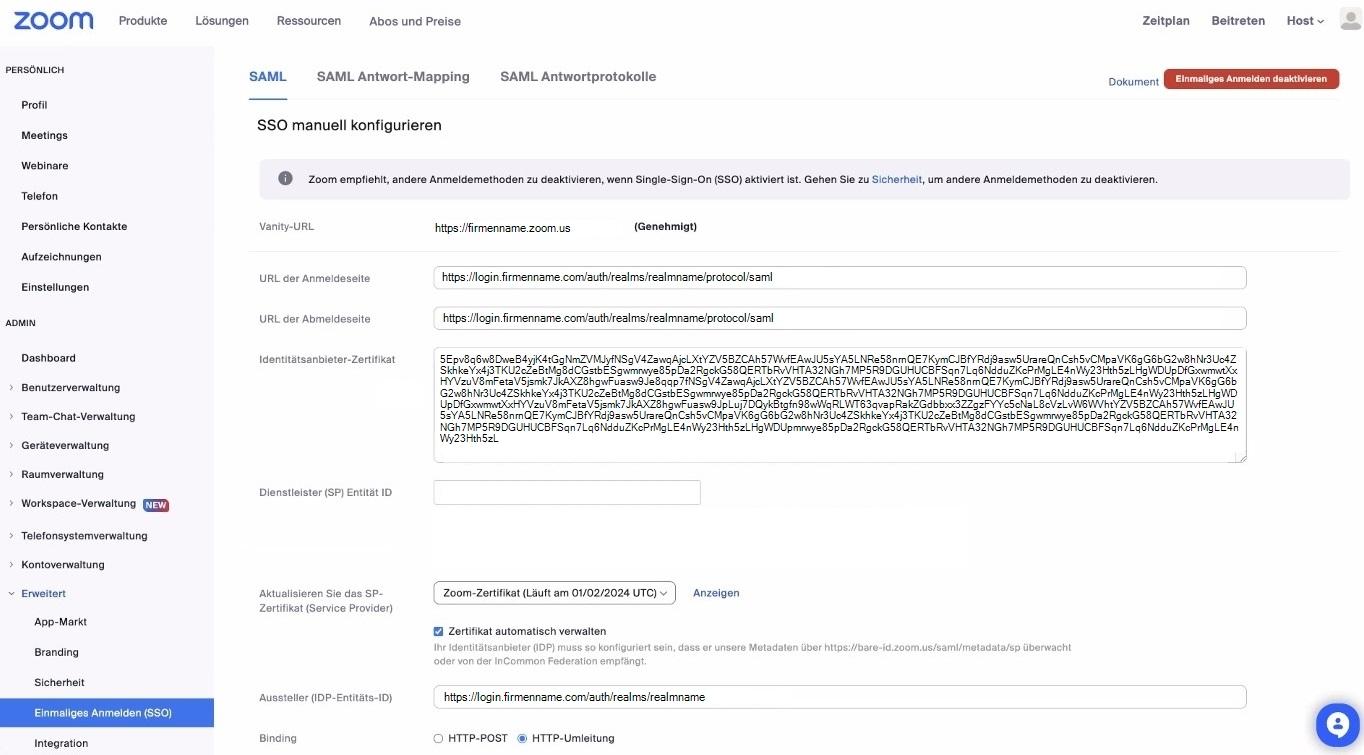Open Profil in sidebar
The width and height of the screenshot is (1364, 755).
coord(34,105)
